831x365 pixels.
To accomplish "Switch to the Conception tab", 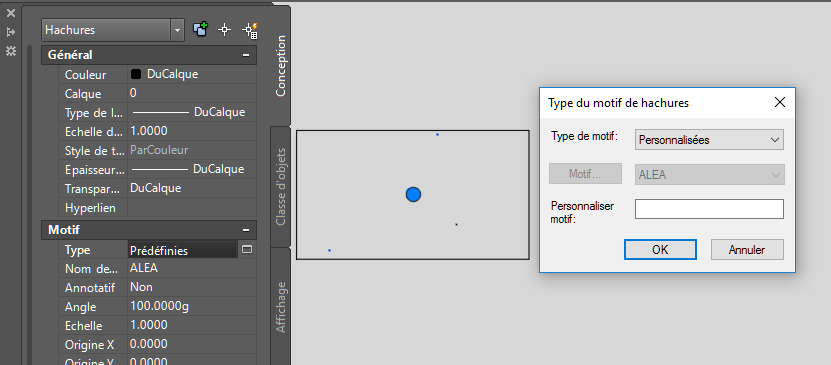I will point(280,66).
